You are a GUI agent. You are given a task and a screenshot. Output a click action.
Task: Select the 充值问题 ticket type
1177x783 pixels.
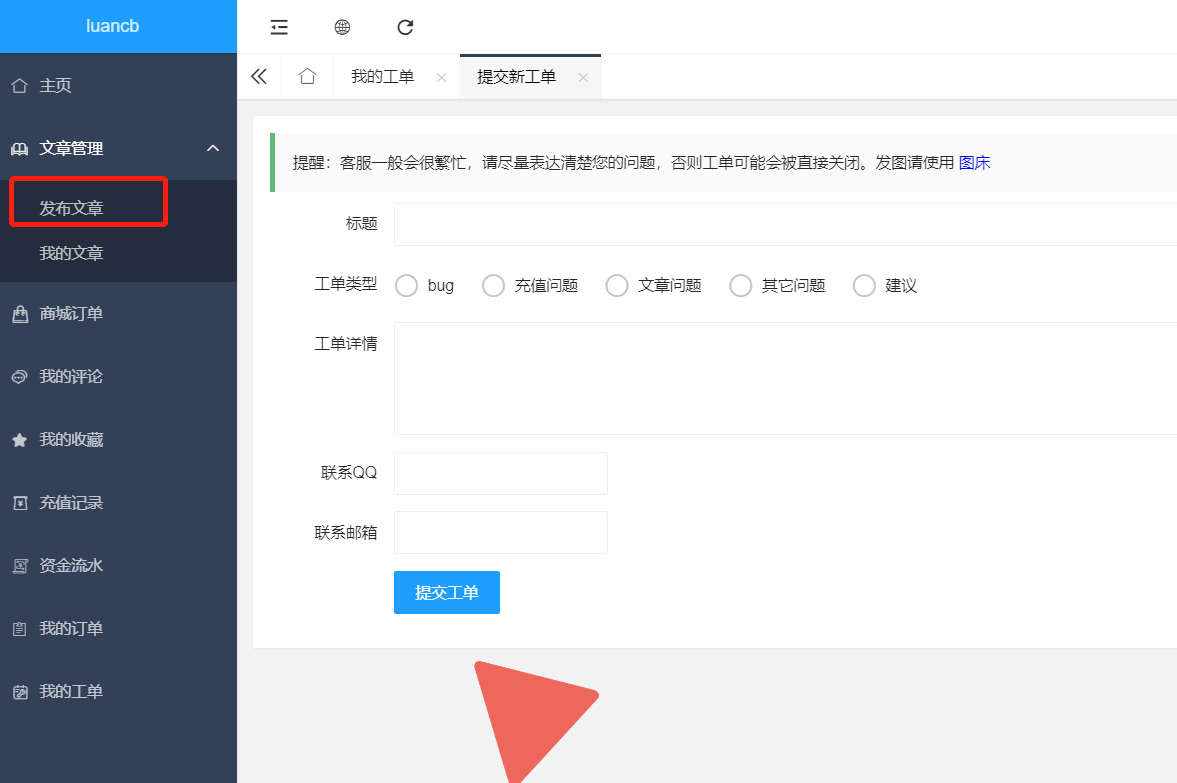coord(494,286)
